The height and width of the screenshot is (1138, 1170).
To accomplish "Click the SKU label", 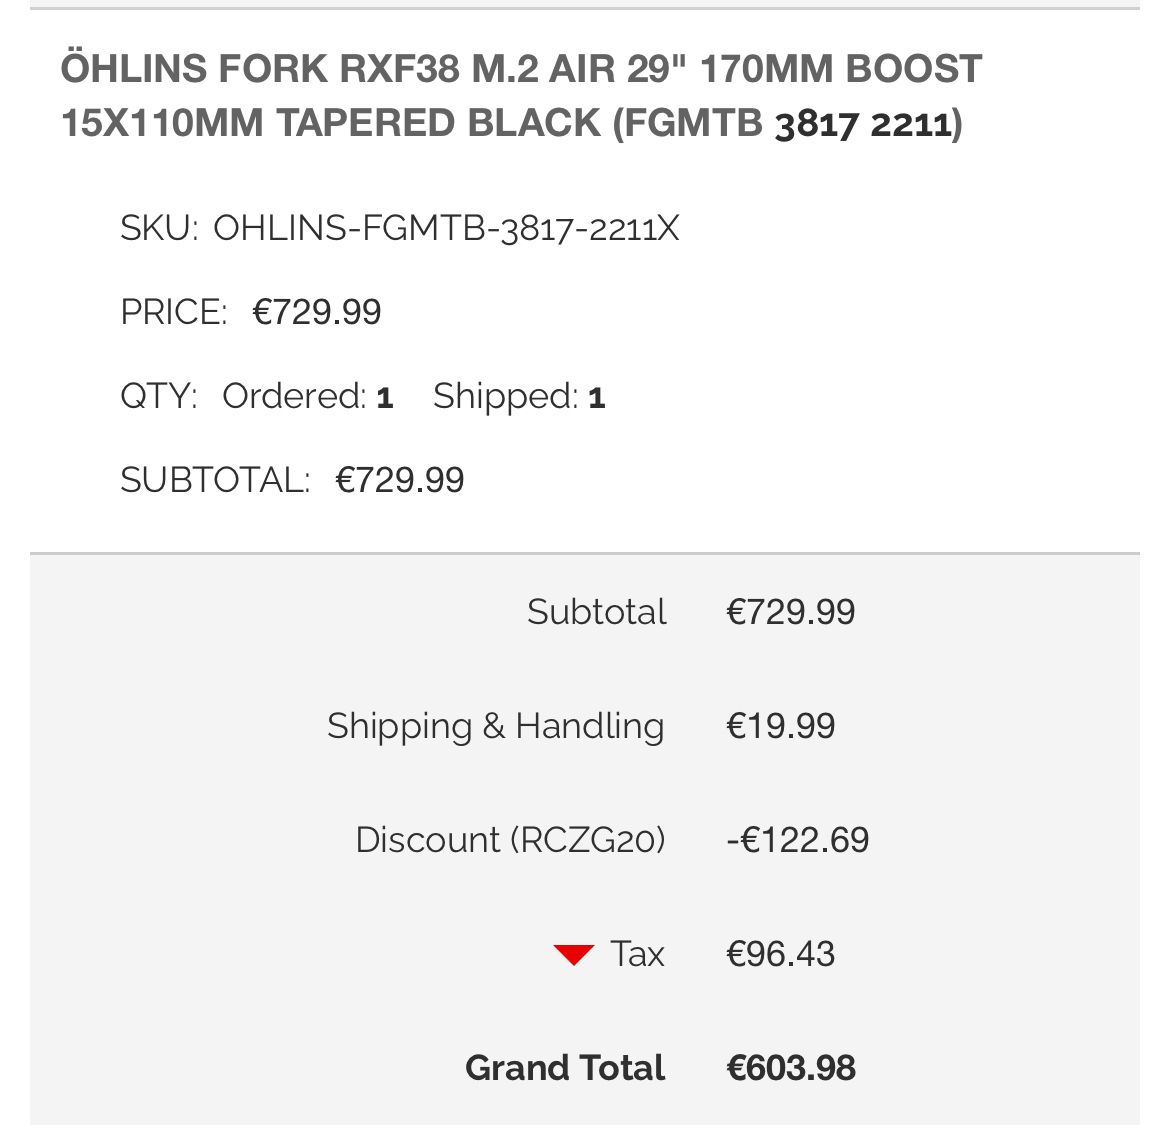I will [159, 229].
